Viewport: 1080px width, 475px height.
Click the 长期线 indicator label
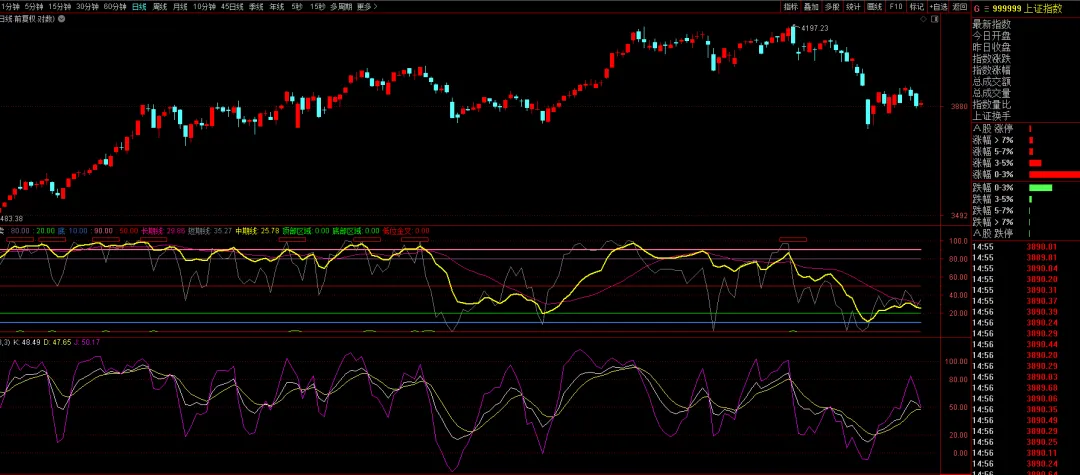click(163, 231)
